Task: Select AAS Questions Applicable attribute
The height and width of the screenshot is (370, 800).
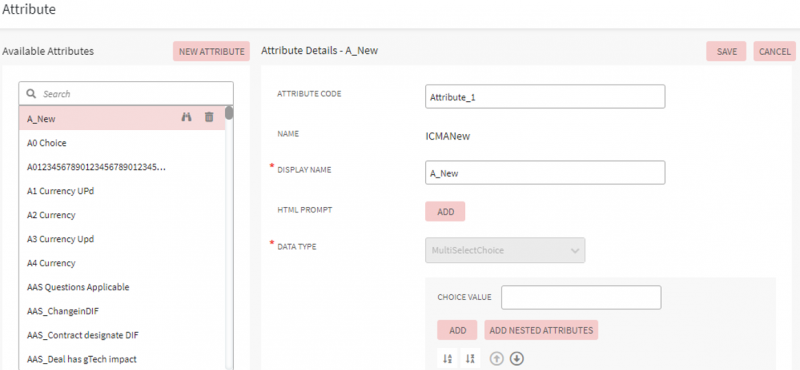Action: pos(122,287)
